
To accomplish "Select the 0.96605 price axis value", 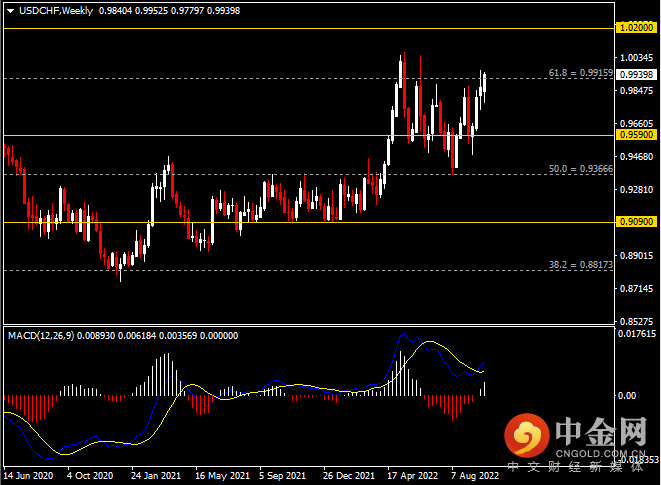I will tap(637, 124).
